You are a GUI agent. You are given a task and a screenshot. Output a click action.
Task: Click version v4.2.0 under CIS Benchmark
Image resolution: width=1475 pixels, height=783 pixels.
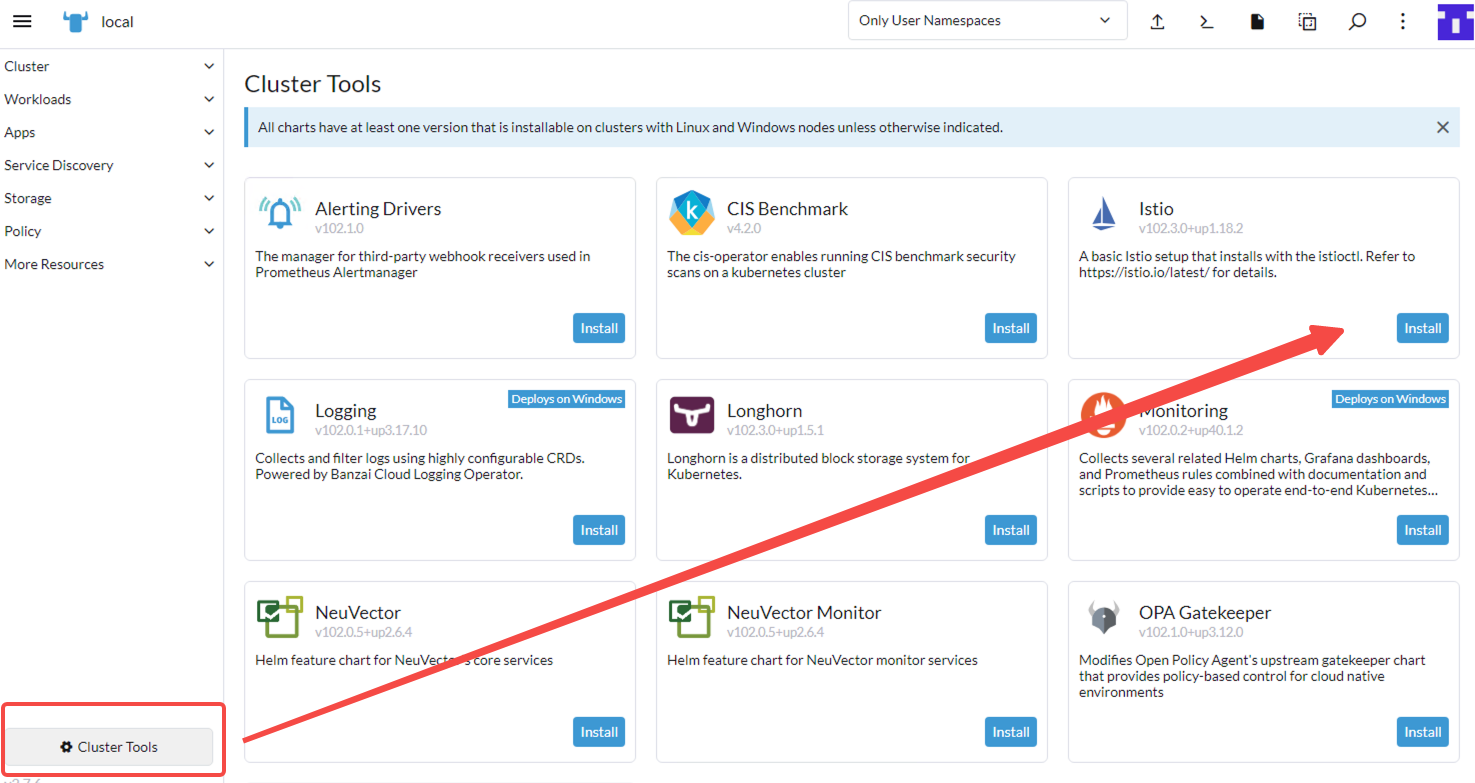pos(744,228)
